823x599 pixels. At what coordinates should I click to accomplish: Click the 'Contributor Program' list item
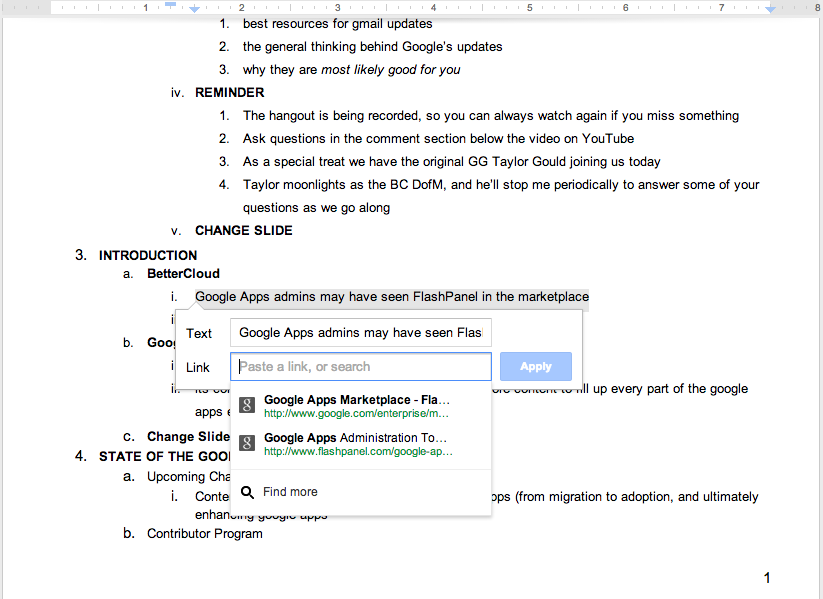point(205,534)
